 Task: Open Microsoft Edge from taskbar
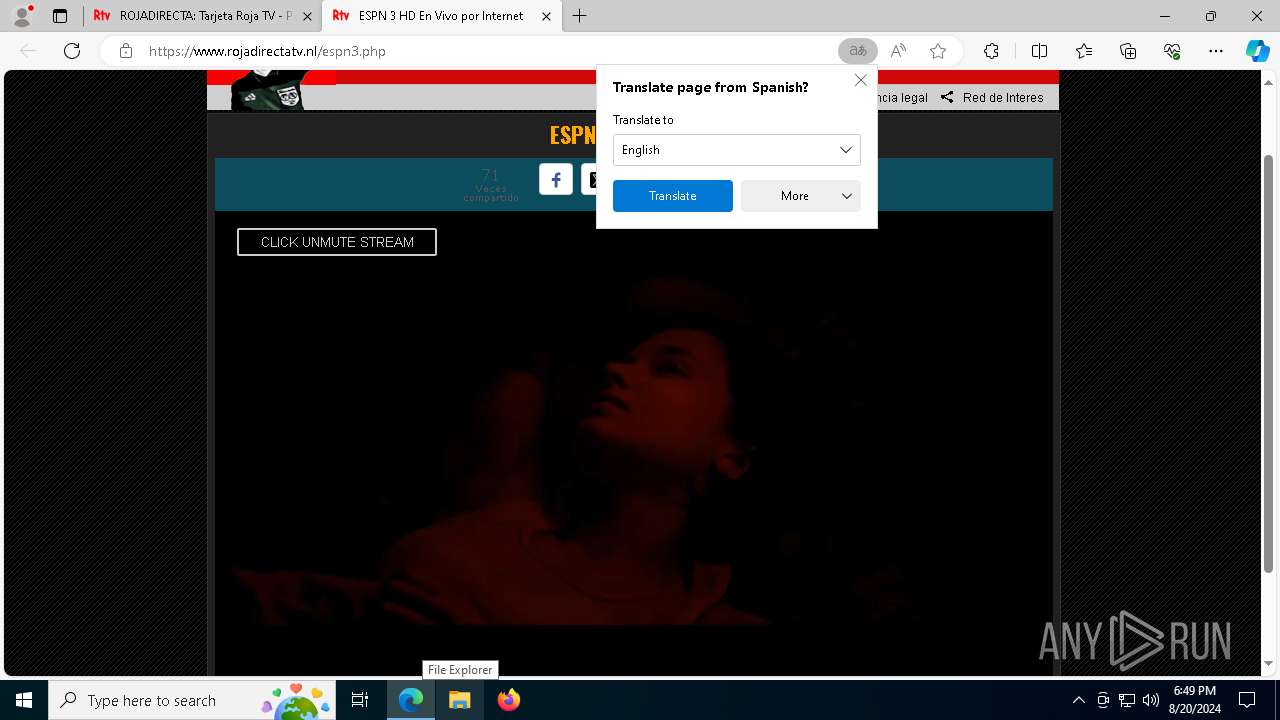click(411, 700)
